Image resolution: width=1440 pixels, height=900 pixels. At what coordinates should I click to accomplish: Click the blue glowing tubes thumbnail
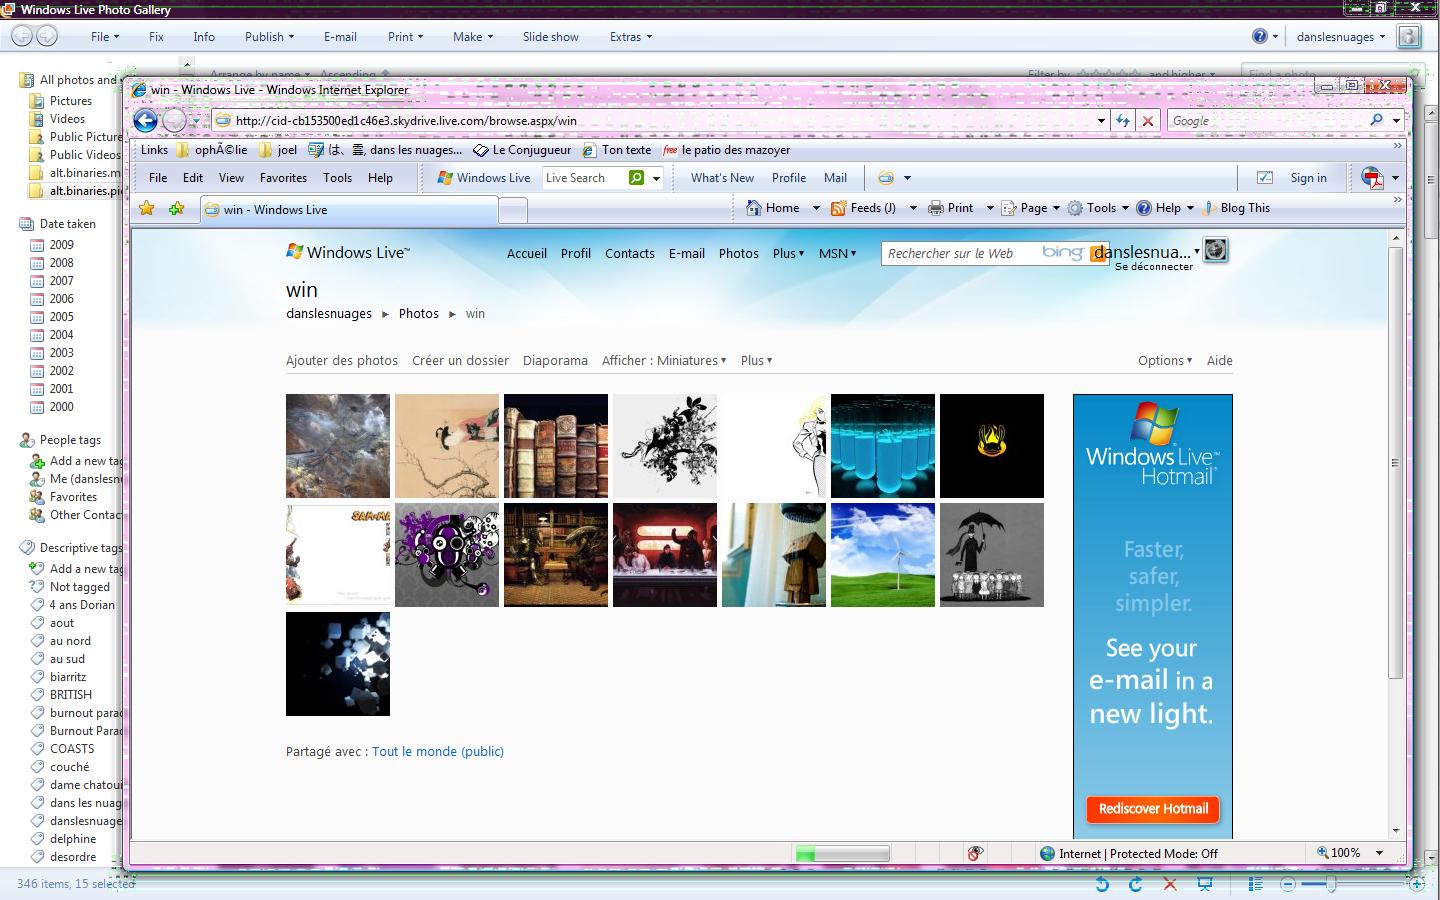point(883,446)
